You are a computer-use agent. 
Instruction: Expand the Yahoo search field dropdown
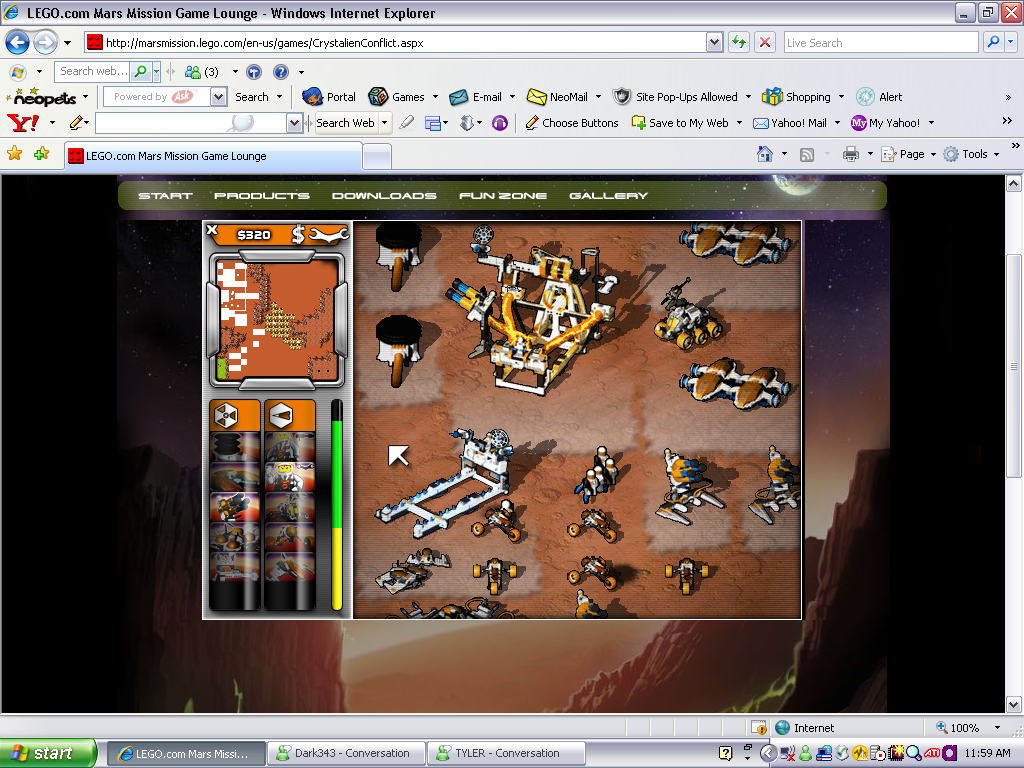tap(295, 123)
